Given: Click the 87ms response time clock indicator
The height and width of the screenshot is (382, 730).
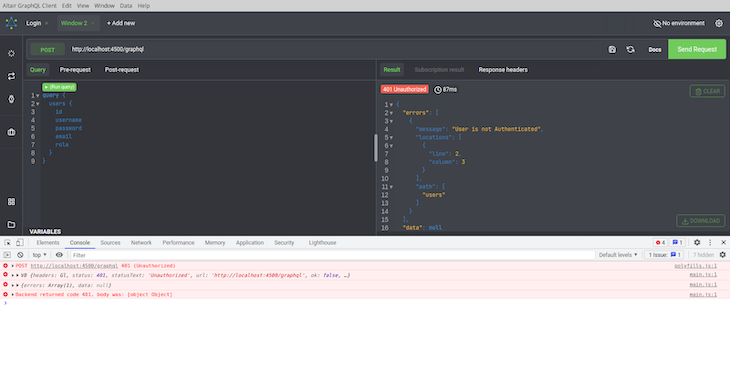Looking at the screenshot, I should point(445,89).
